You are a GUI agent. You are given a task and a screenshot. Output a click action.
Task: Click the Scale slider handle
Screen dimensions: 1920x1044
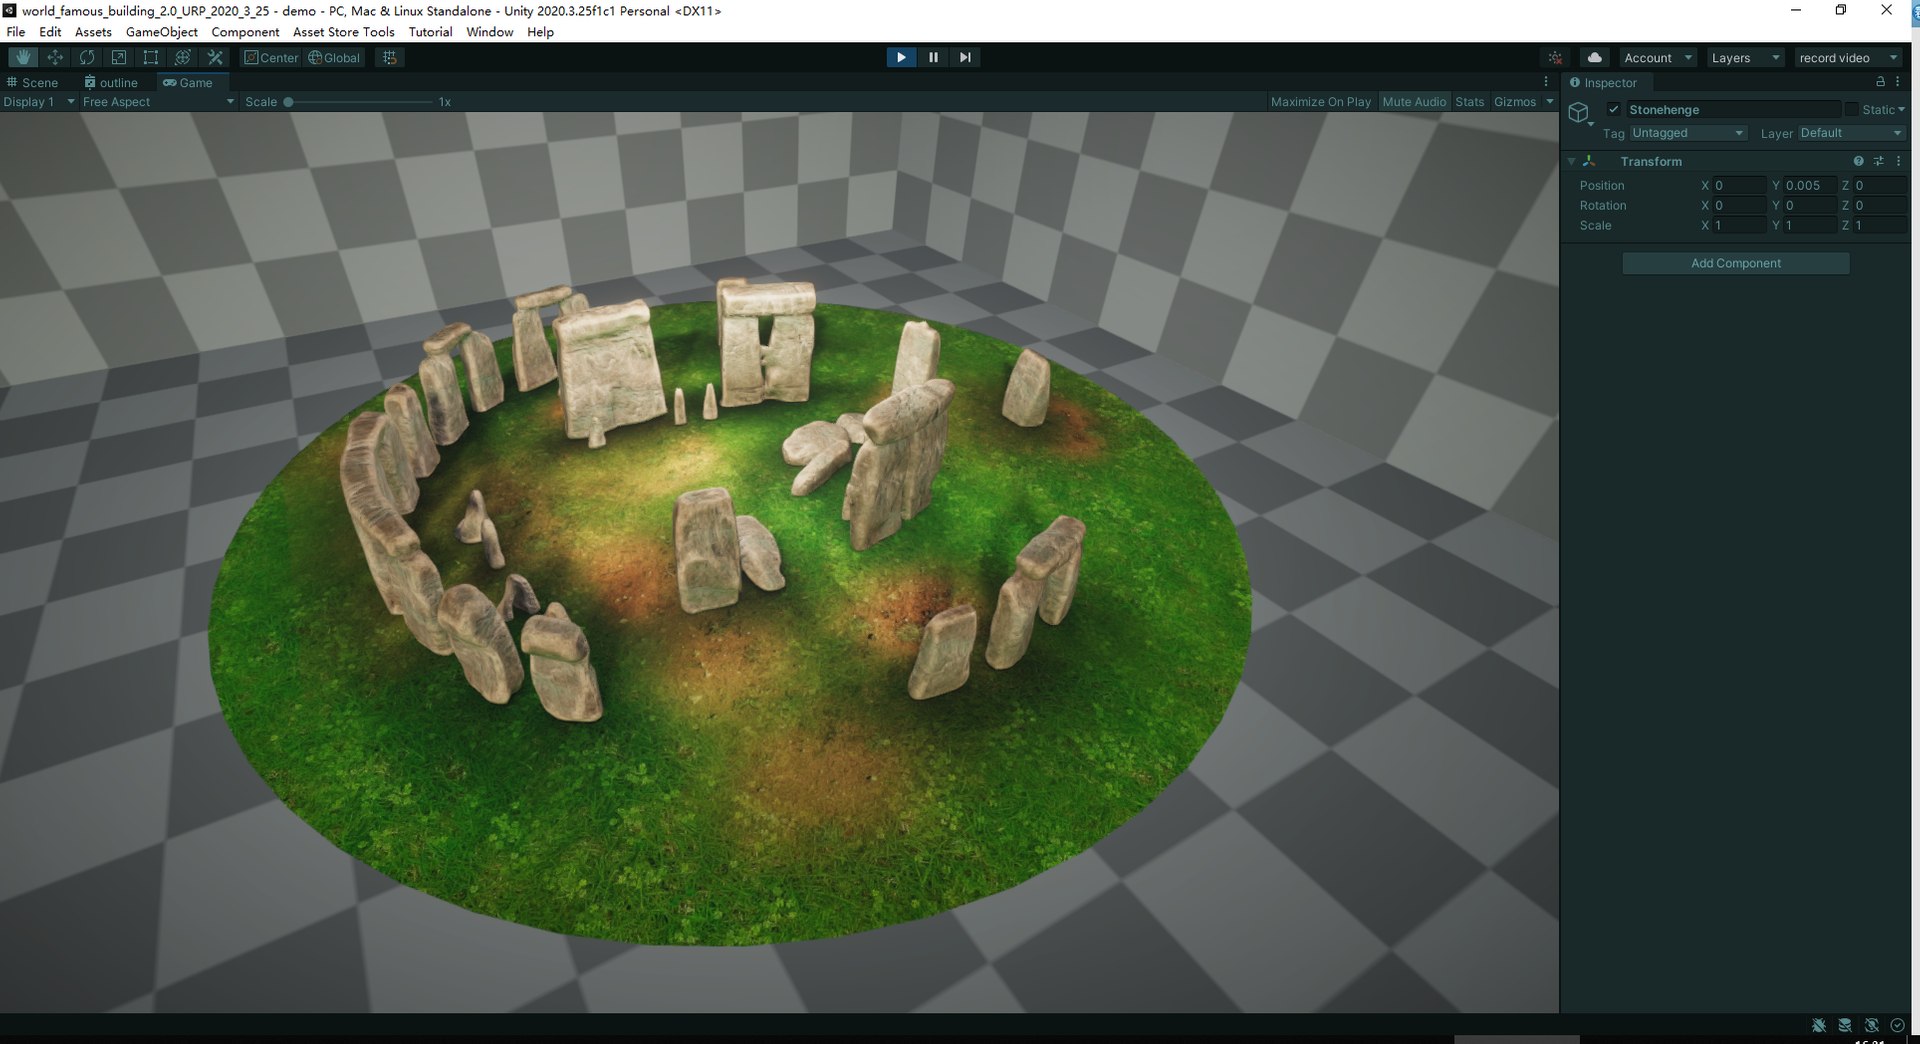[x=288, y=102]
